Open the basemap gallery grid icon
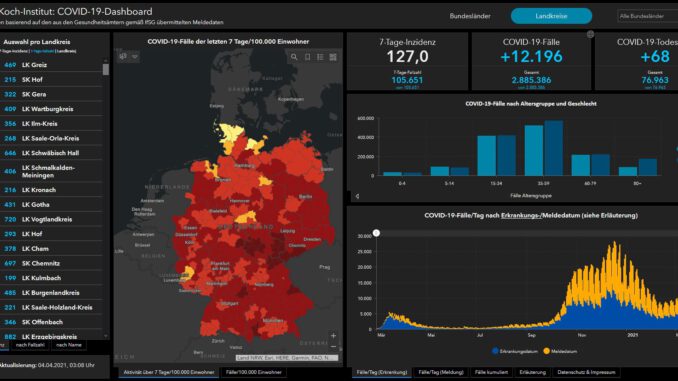 pyautogui.click(x=333, y=57)
